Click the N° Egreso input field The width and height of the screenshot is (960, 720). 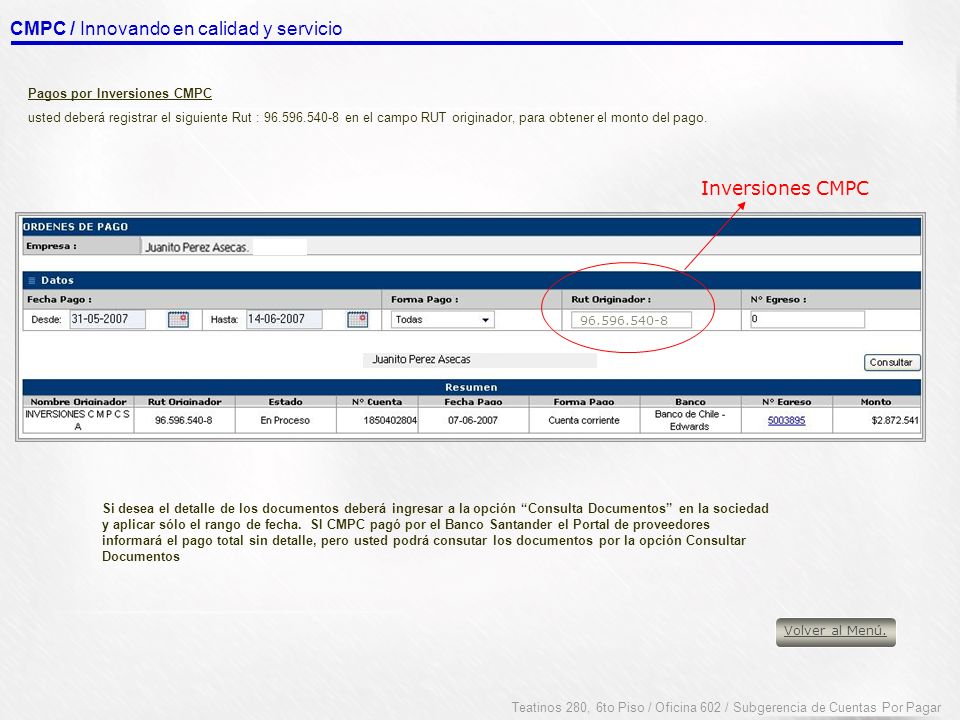pos(807,319)
